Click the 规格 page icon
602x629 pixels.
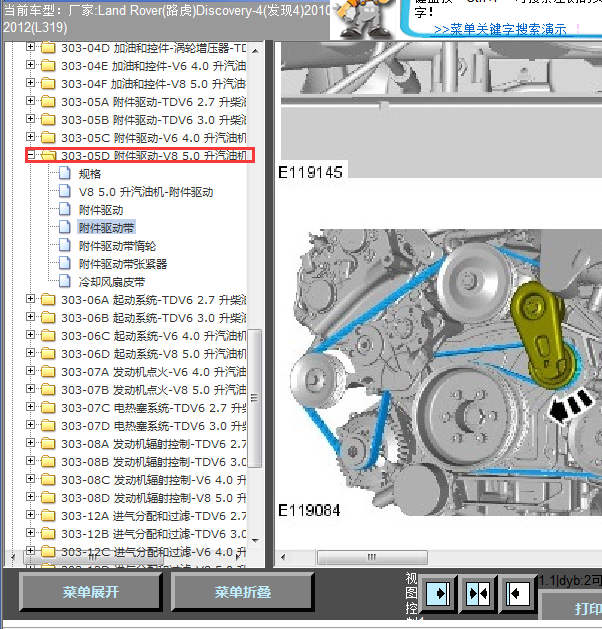tap(65, 173)
